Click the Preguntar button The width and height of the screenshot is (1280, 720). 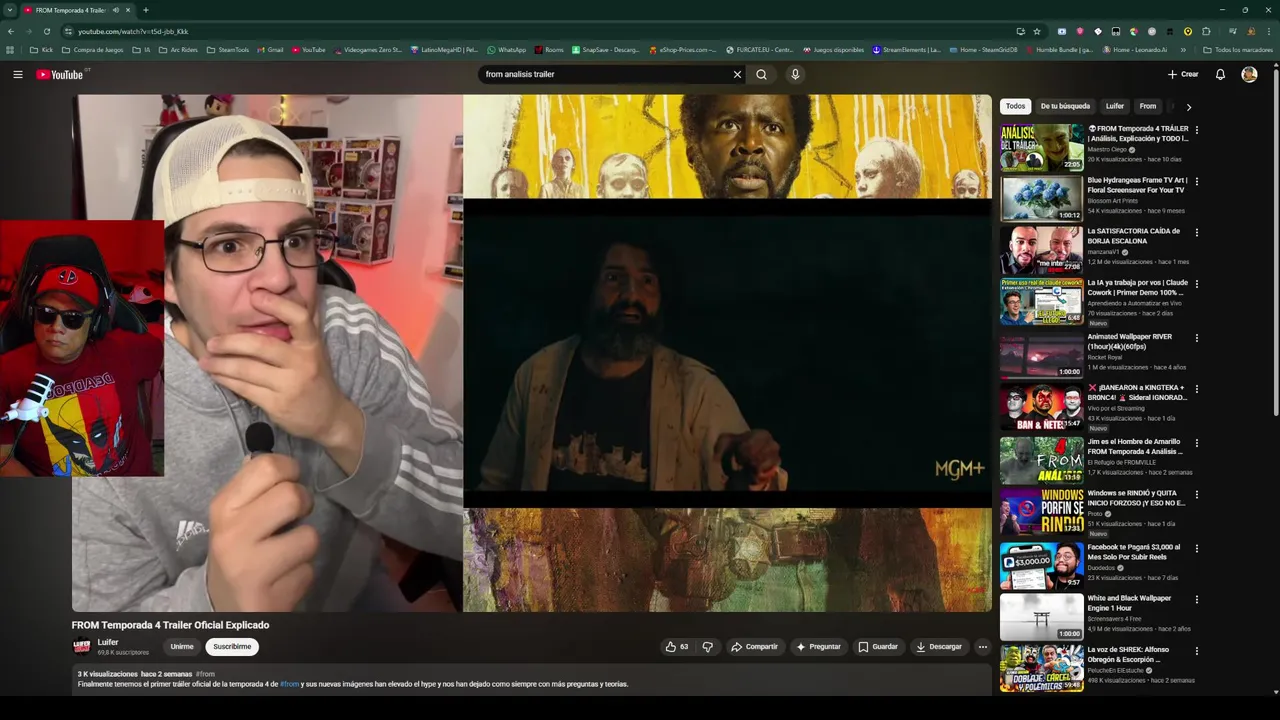coord(818,647)
